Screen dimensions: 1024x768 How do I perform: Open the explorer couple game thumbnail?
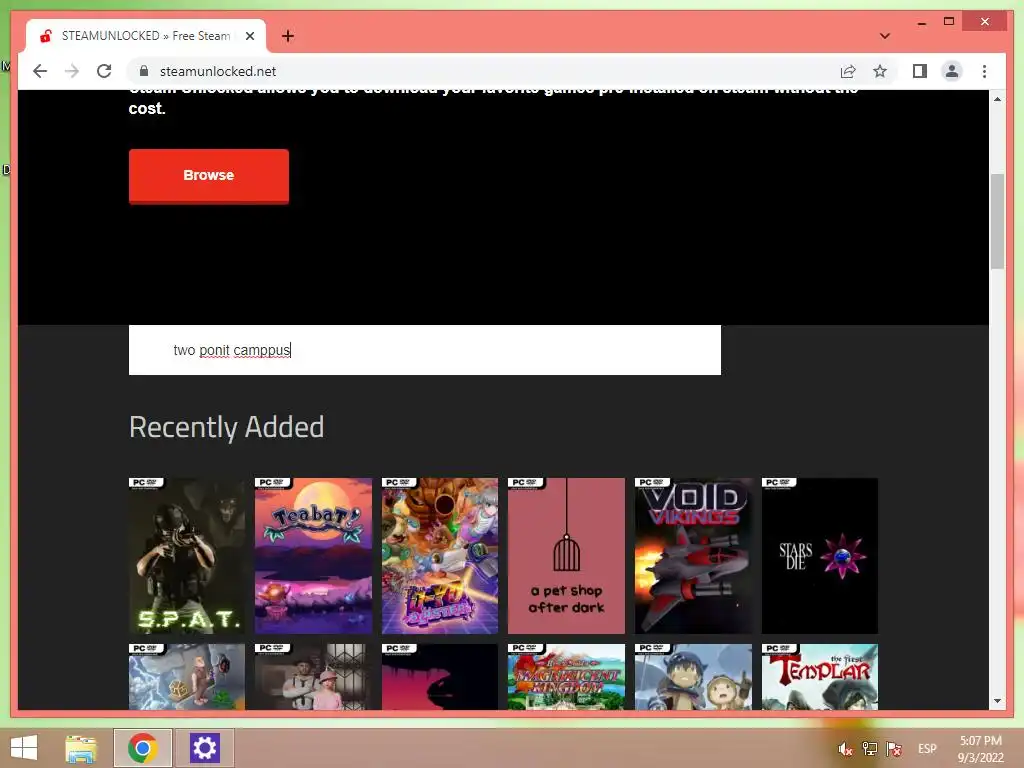click(x=313, y=677)
